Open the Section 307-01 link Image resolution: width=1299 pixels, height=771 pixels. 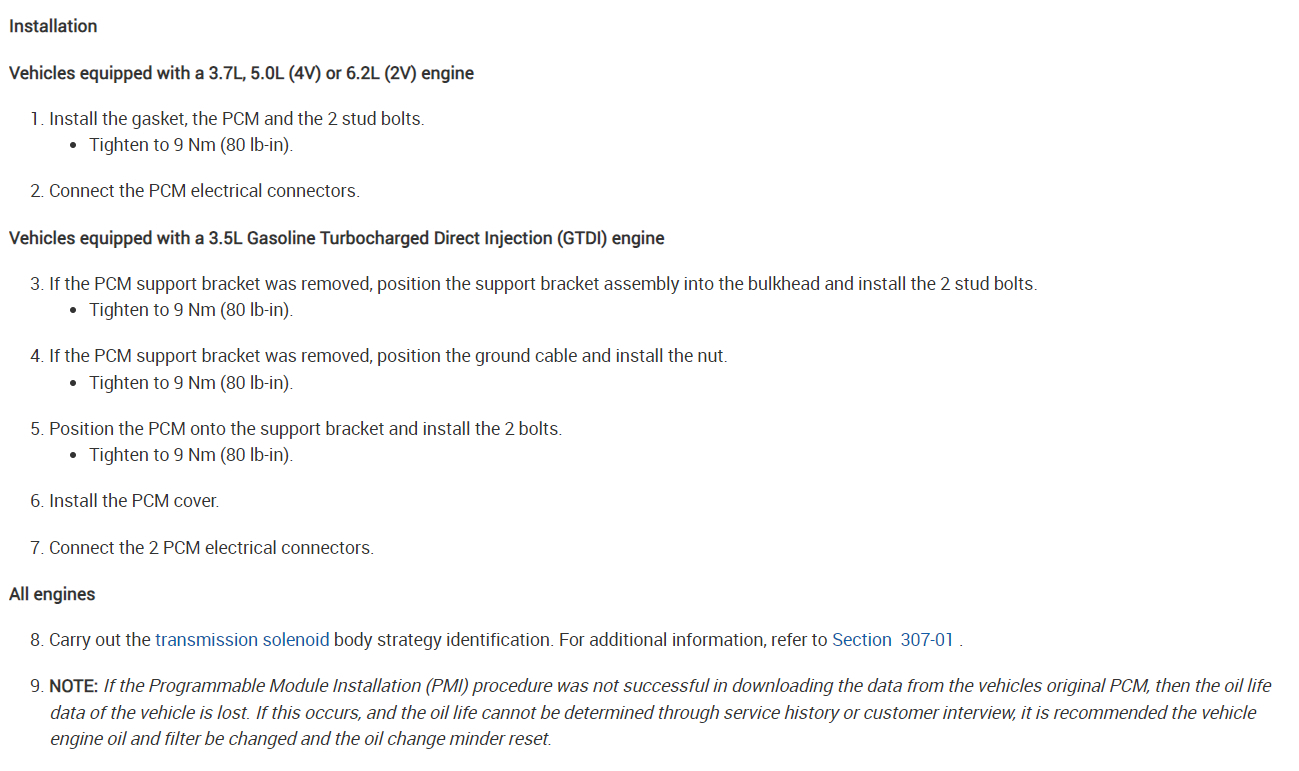[893, 640]
